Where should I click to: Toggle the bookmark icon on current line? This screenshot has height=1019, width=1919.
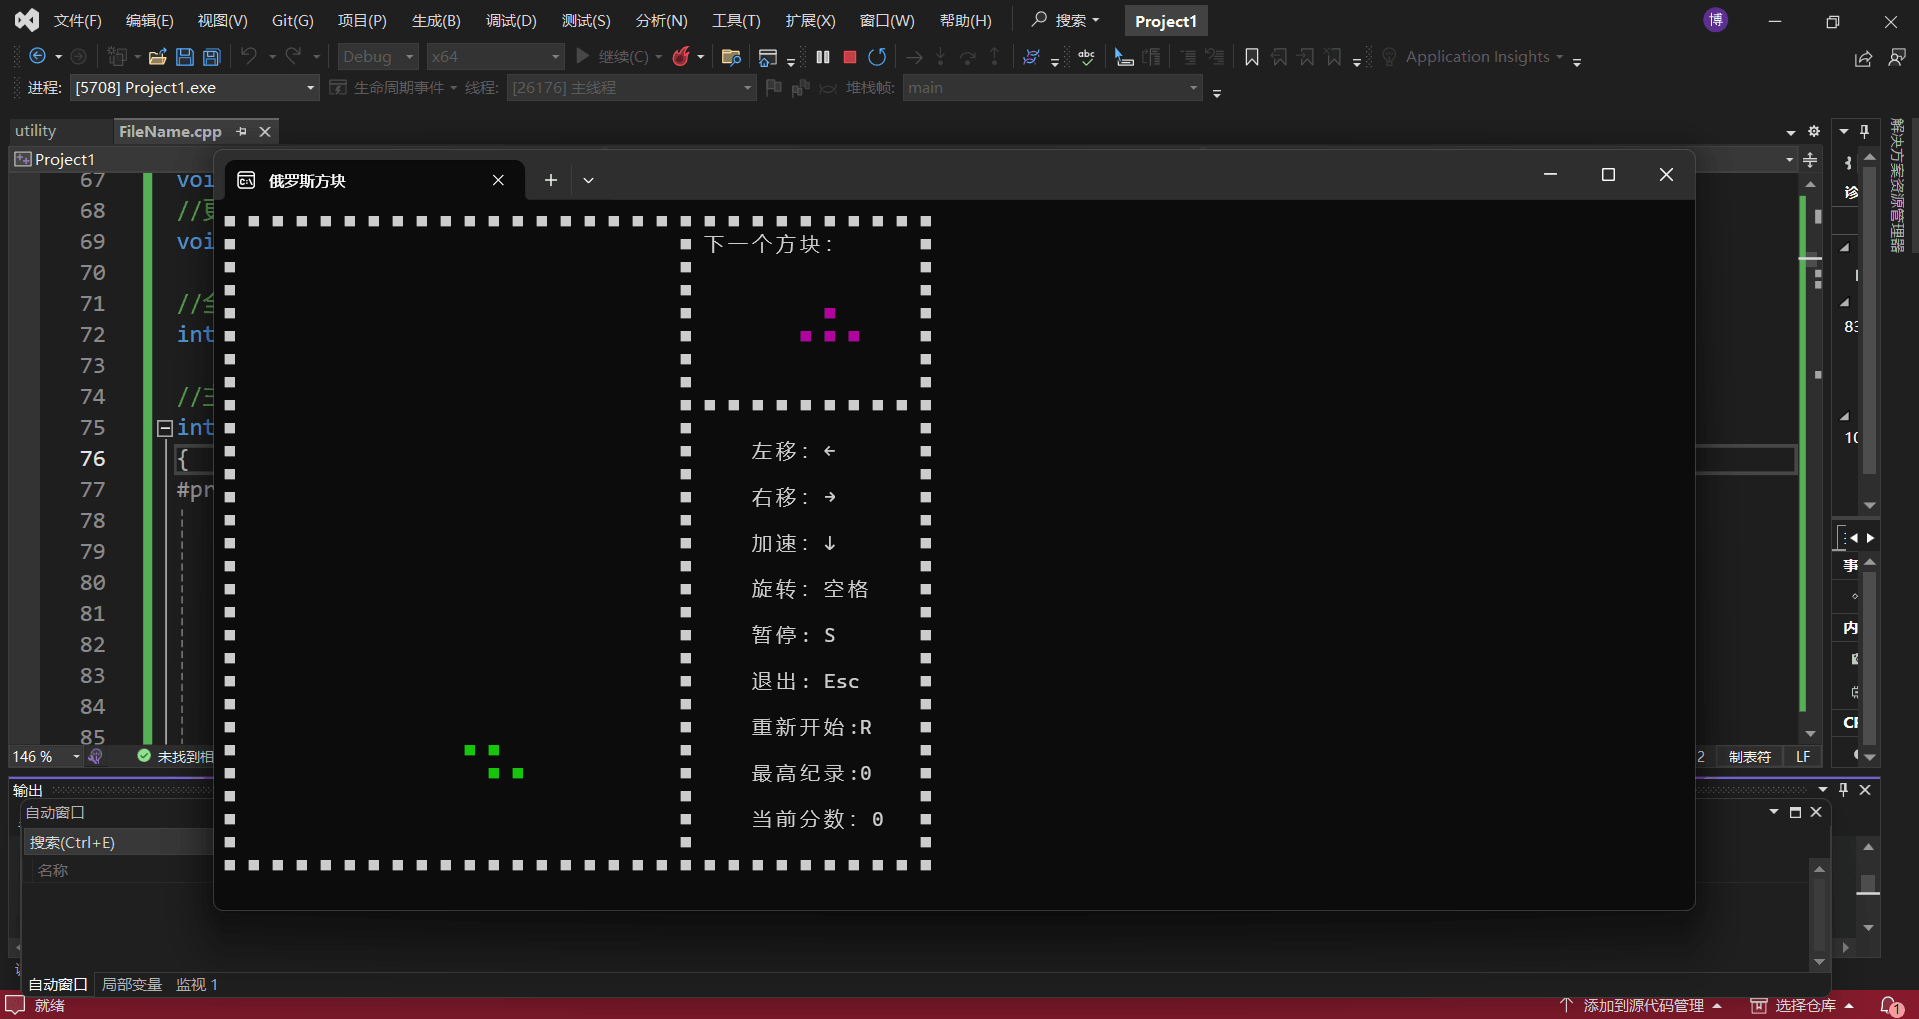1251,57
